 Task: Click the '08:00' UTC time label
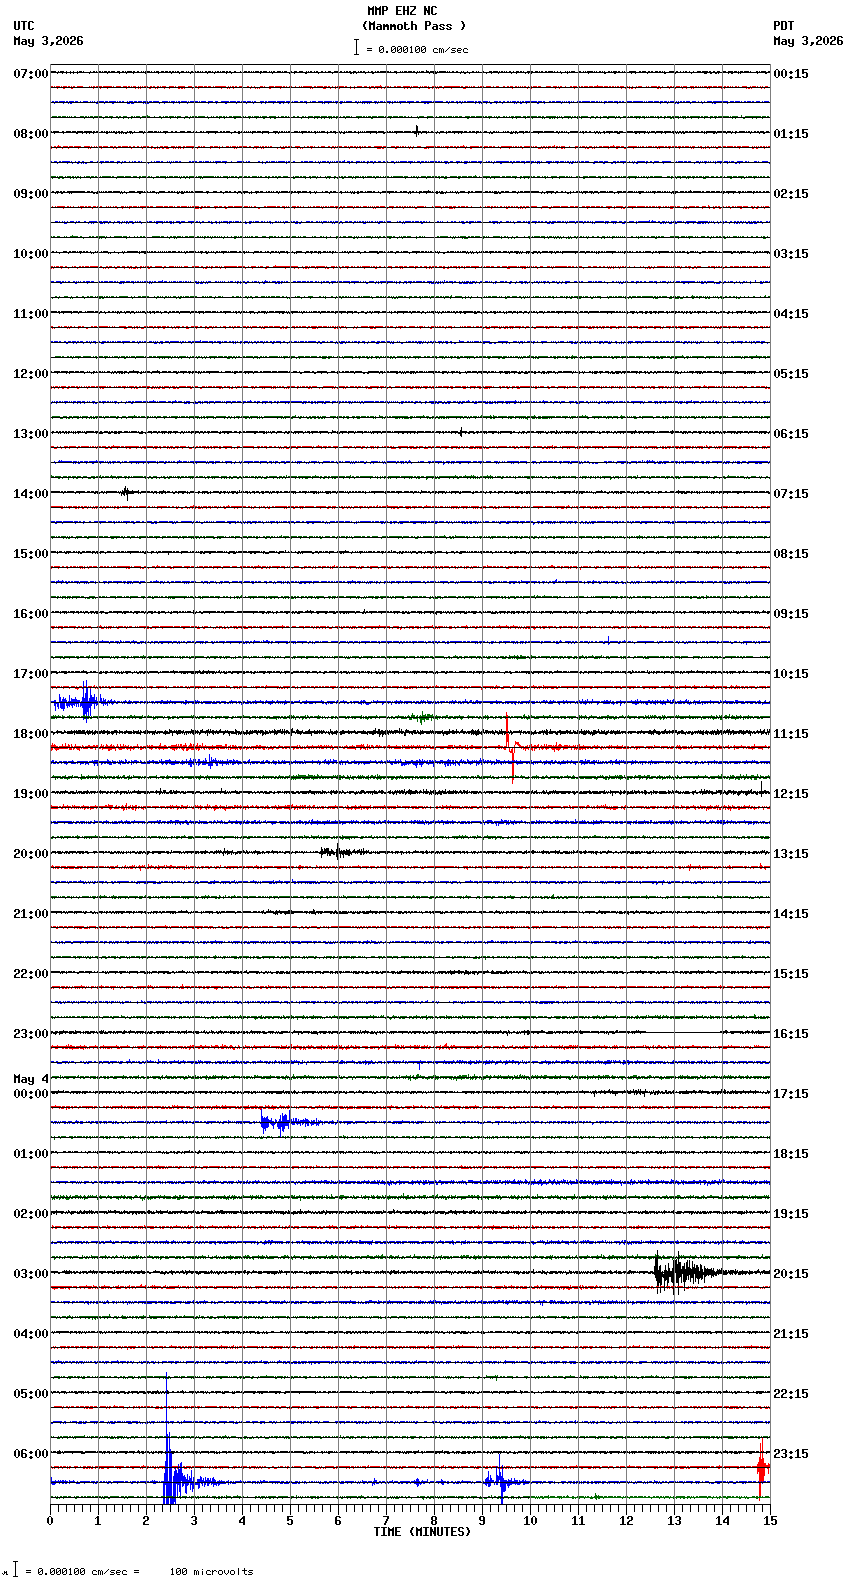(x=31, y=134)
